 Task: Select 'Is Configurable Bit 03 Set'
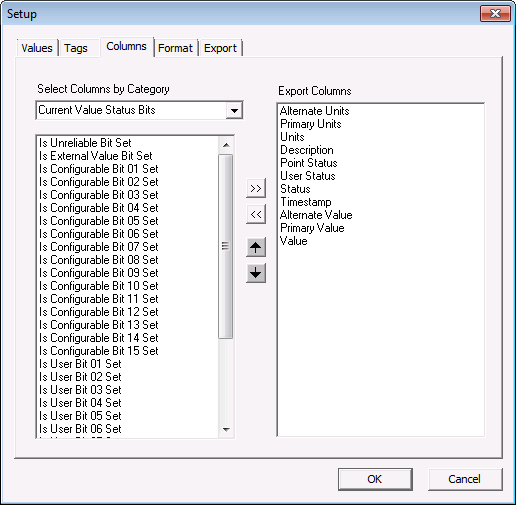[98, 195]
